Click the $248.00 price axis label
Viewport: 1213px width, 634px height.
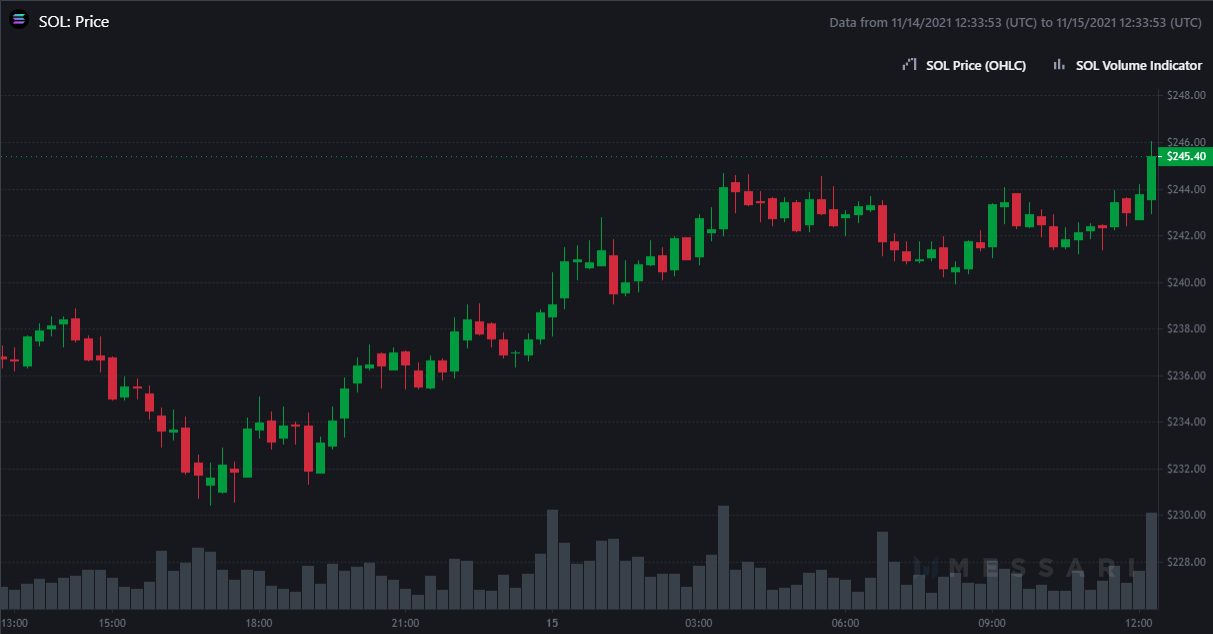pos(1186,95)
